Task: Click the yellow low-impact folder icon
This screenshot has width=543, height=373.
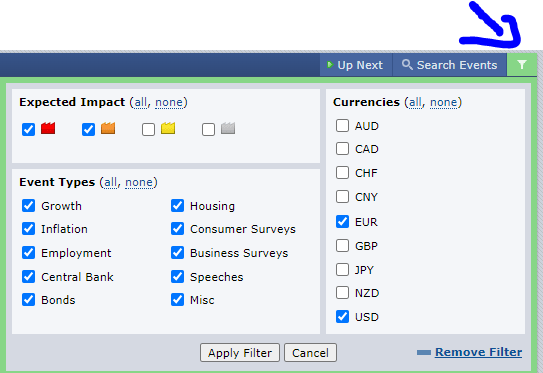Action: point(168,128)
